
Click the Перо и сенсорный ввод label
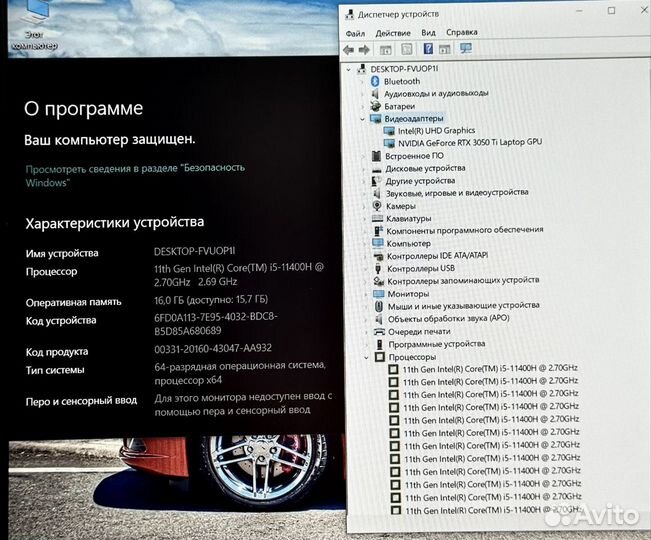pyautogui.click(x=81, y=401)
